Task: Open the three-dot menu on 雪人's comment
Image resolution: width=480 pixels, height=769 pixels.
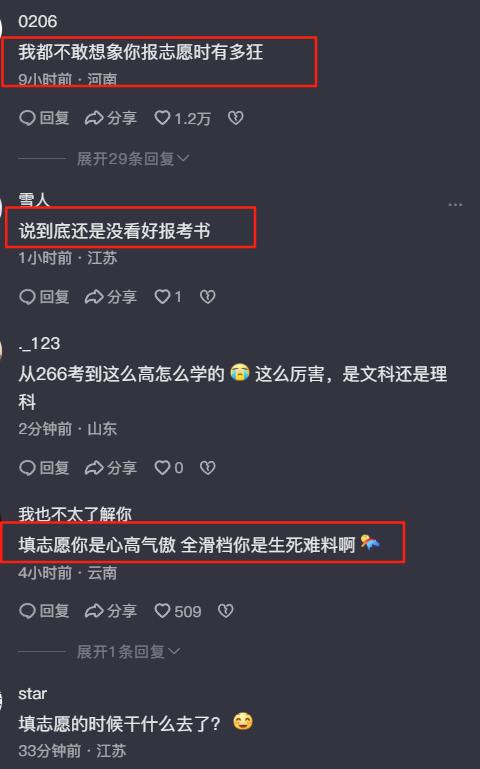Action: (x=455, y=205)
